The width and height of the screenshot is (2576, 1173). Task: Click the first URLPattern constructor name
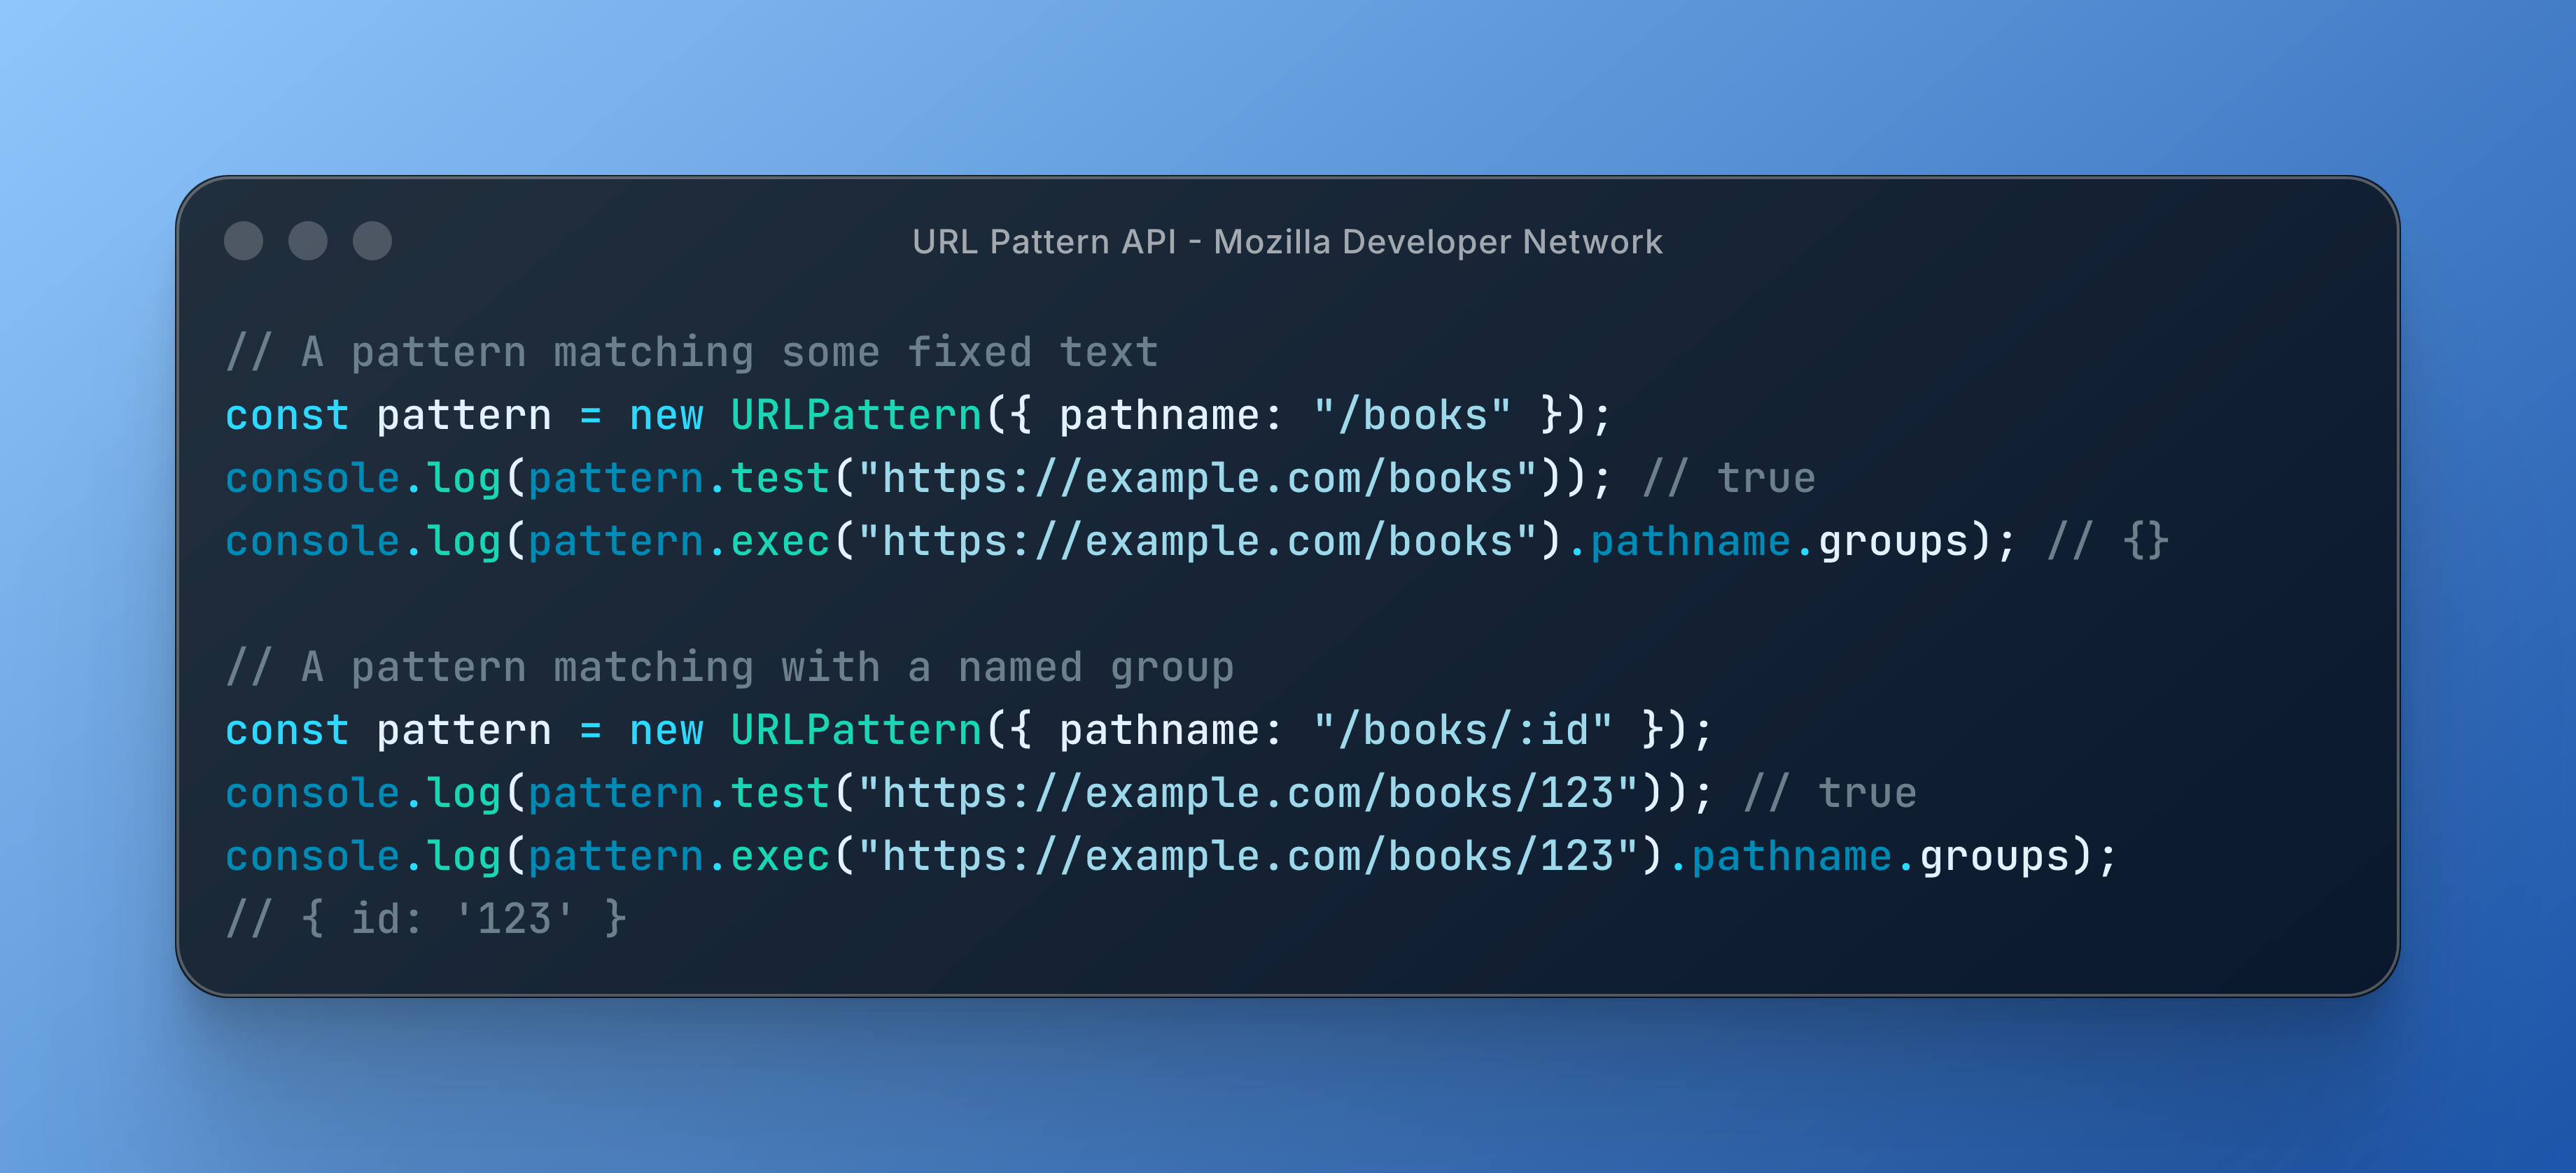856,415
